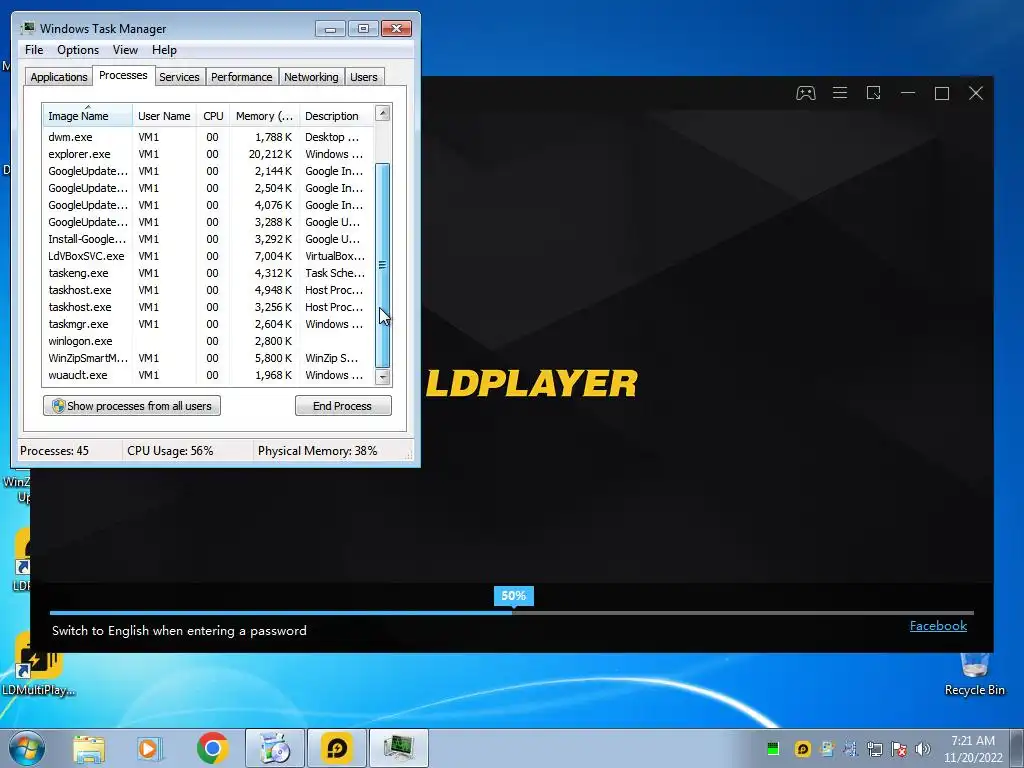Click tray icon right of LDPlayer tray icon

click(827, 748)
